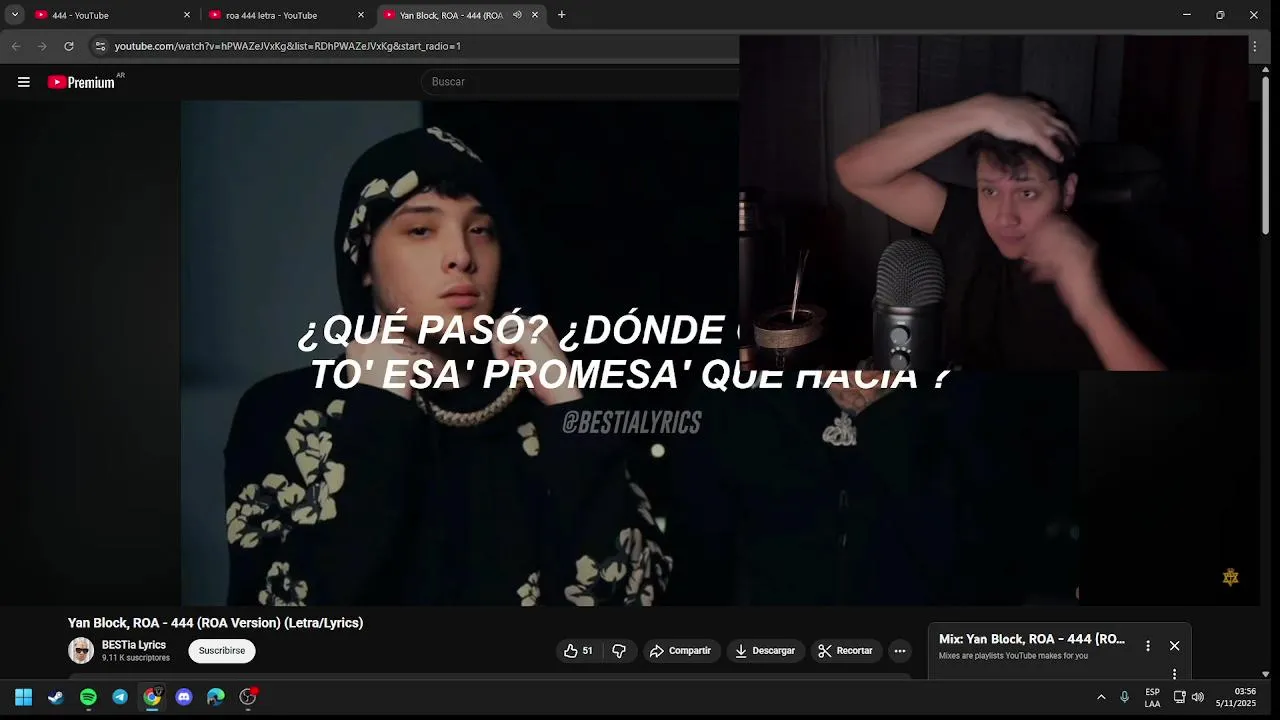Open the BESTia Lyrics channel name
The height and width of the screenshot is (720, 1280).
point(134,645)
